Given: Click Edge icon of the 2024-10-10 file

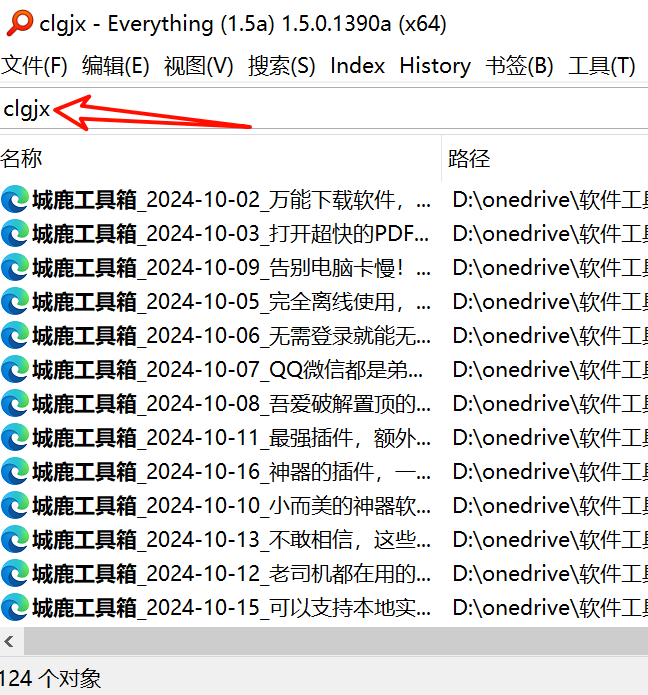Looking at the screenshot, I should point(16,506).
